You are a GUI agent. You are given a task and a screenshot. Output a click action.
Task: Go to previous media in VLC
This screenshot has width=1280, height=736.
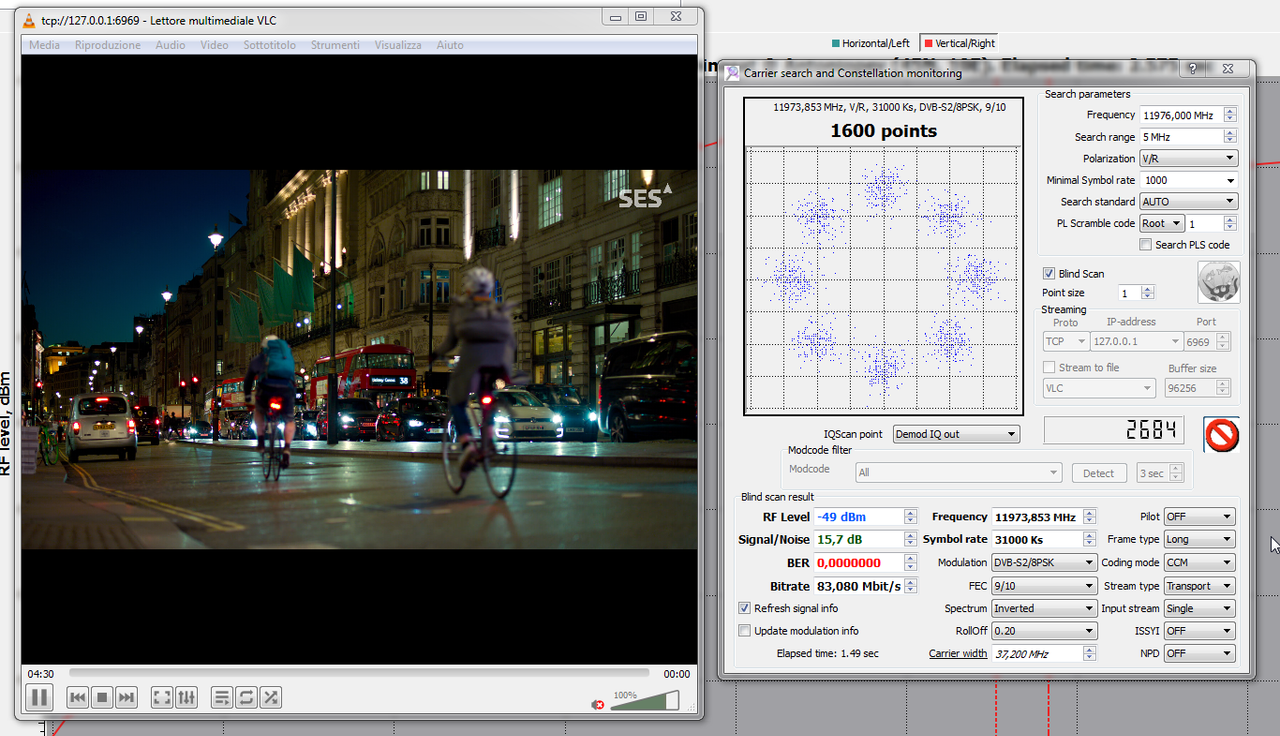[78, 697]
